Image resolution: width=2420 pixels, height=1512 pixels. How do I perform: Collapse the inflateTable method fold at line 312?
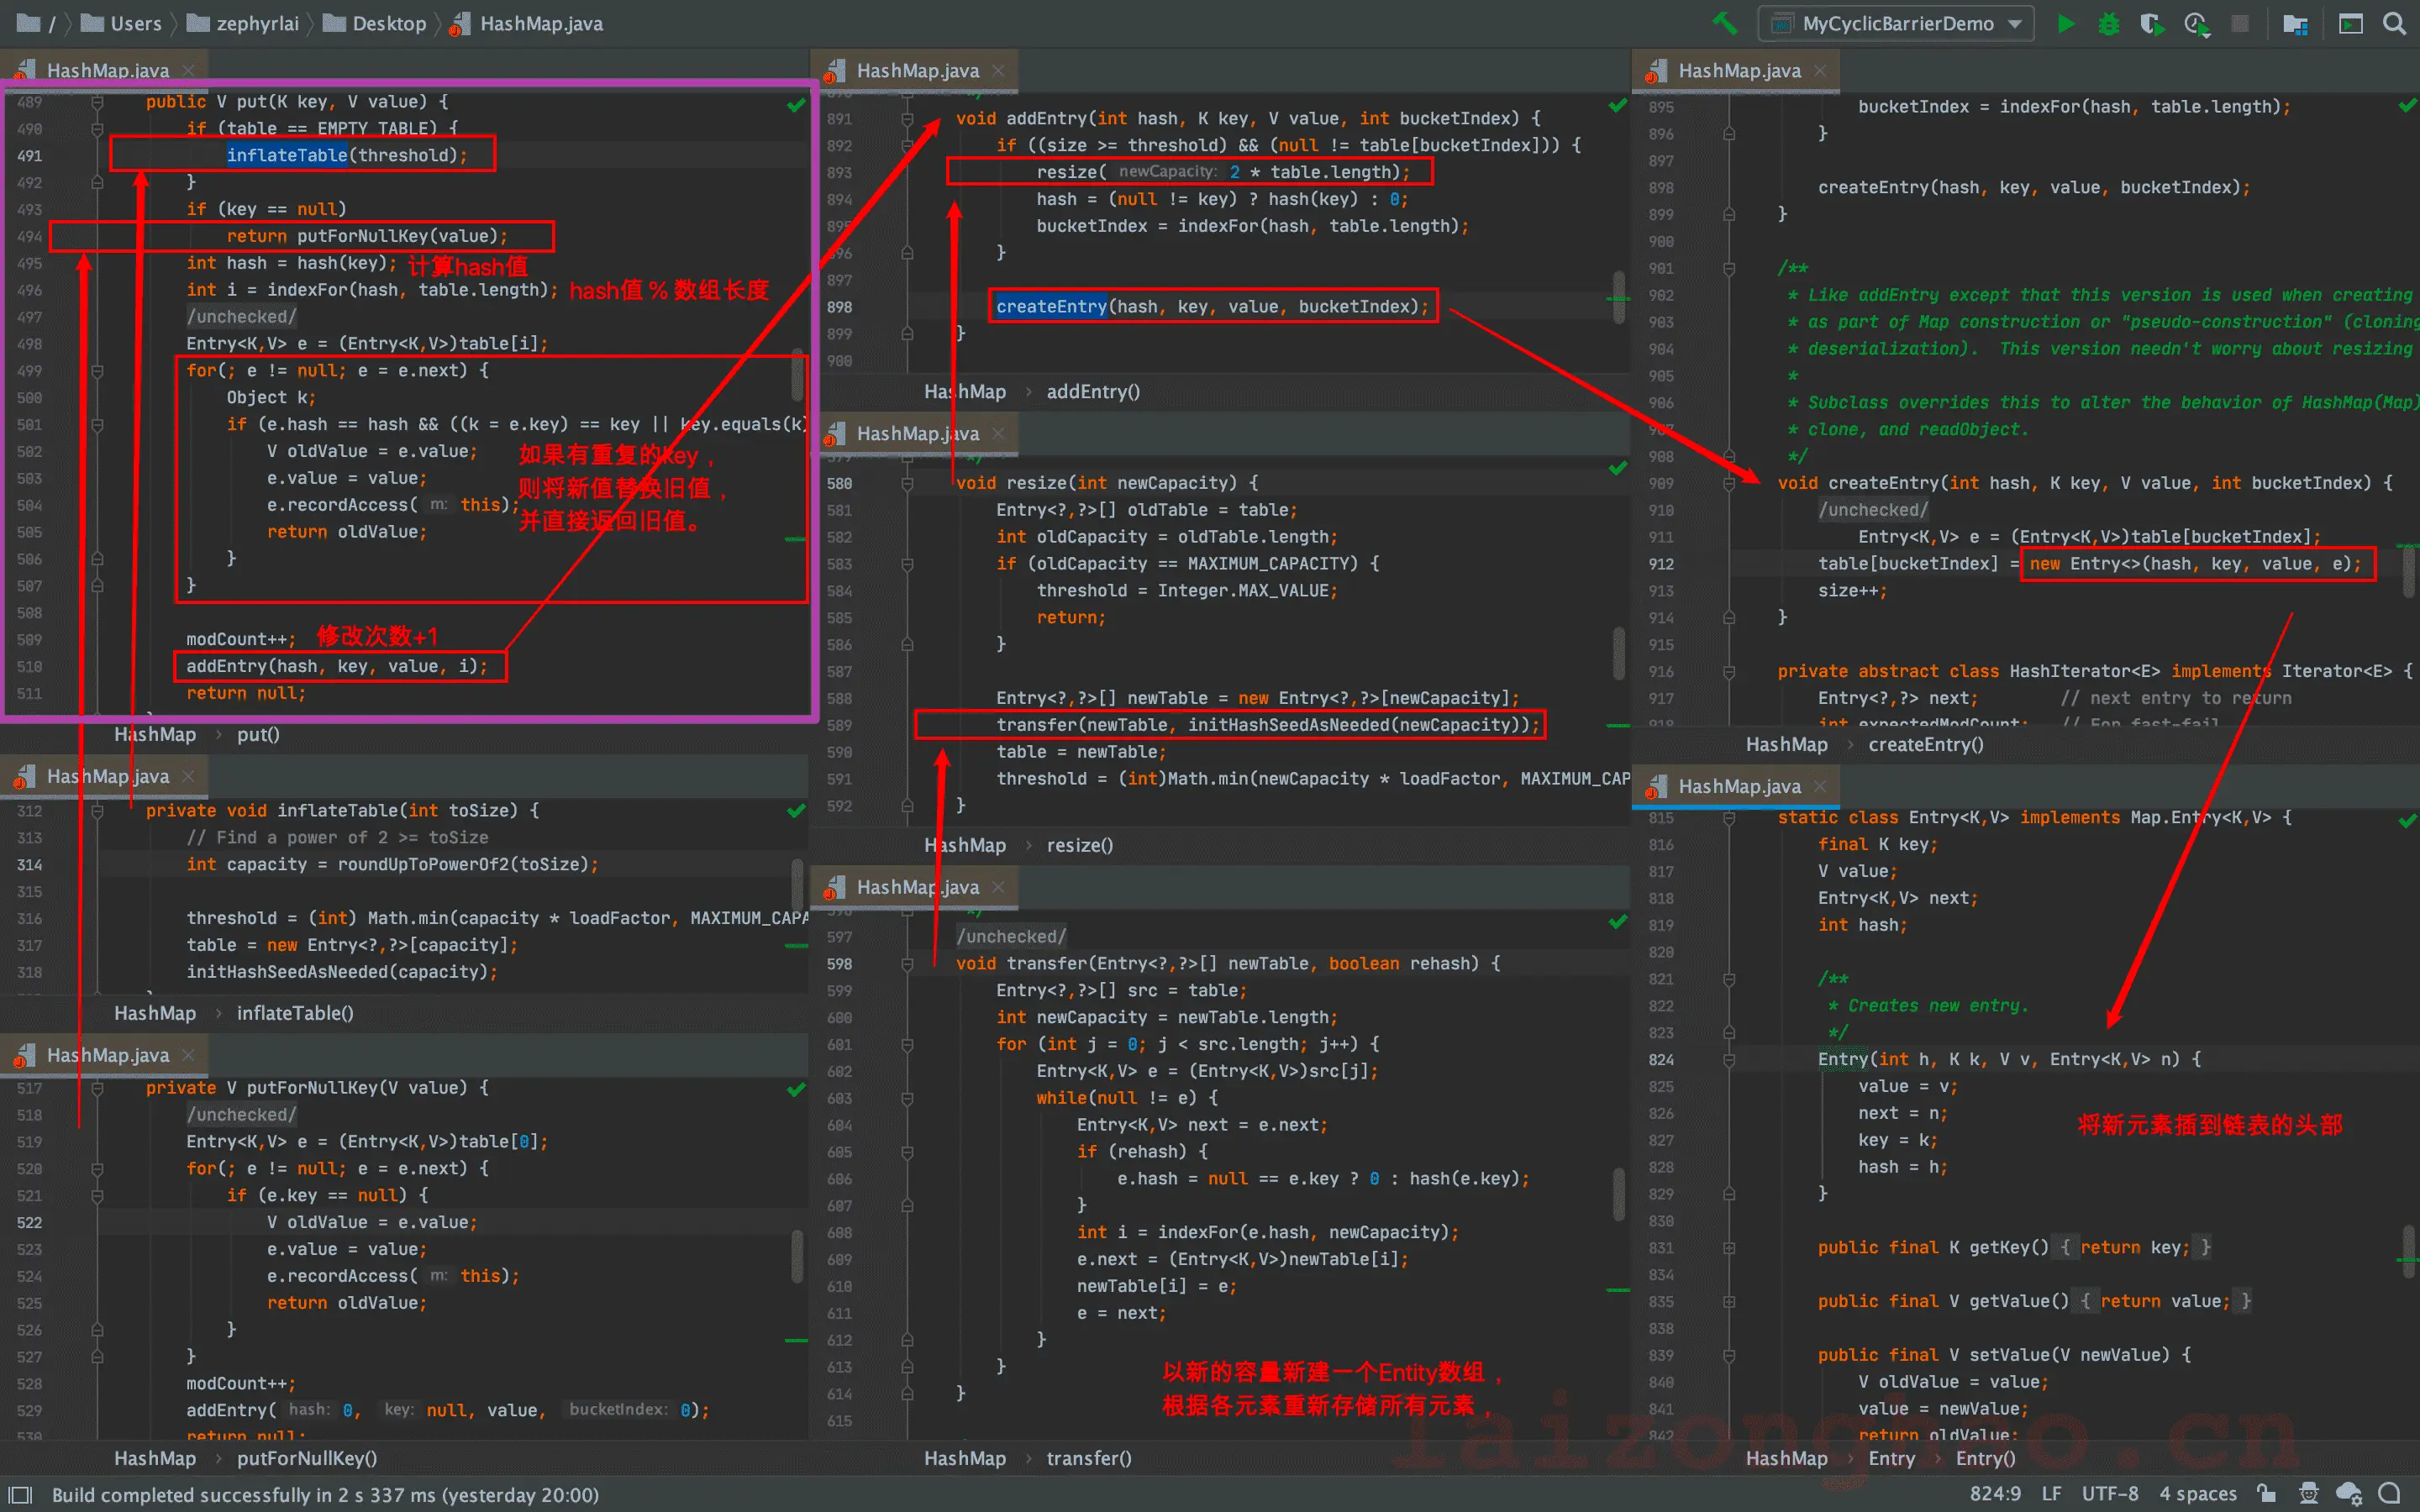(97, 811)
